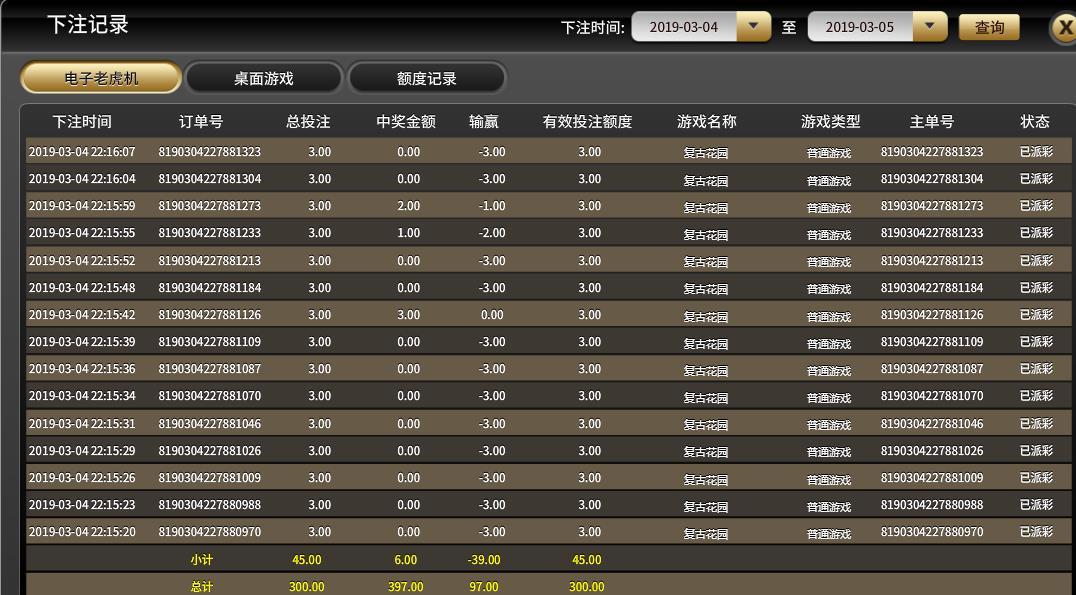Select order number 8190304227881009 in 订单号 column
Screen dimensions: 1076x595
209,477
